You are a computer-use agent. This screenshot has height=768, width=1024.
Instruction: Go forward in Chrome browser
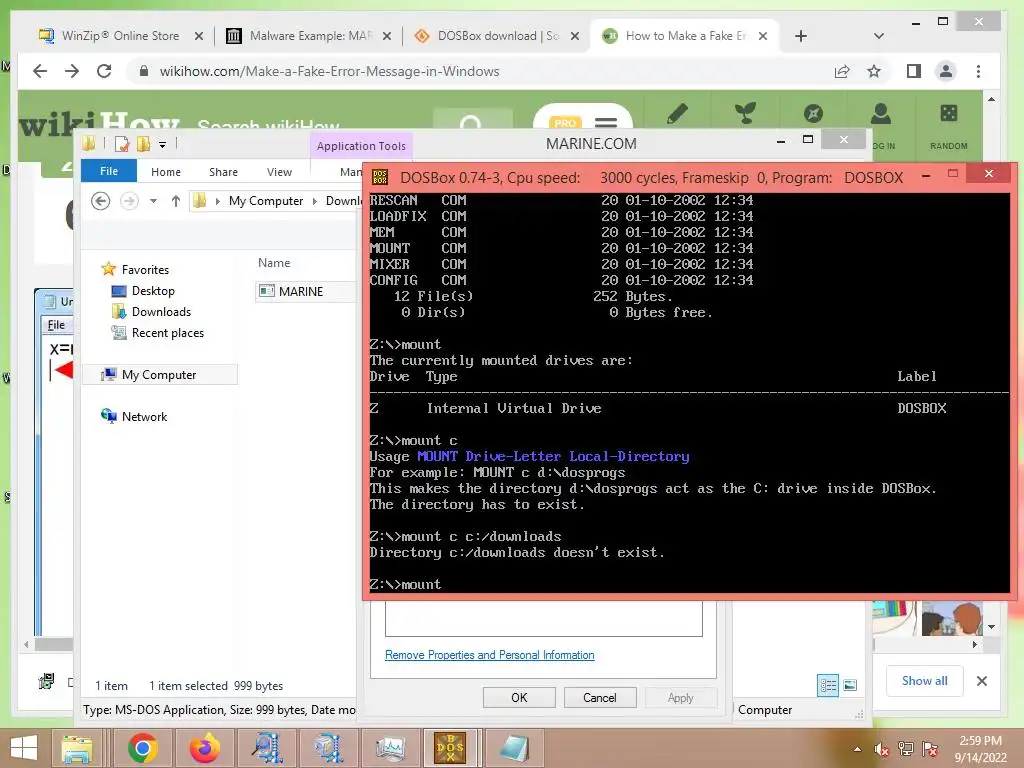click(72, 71)
